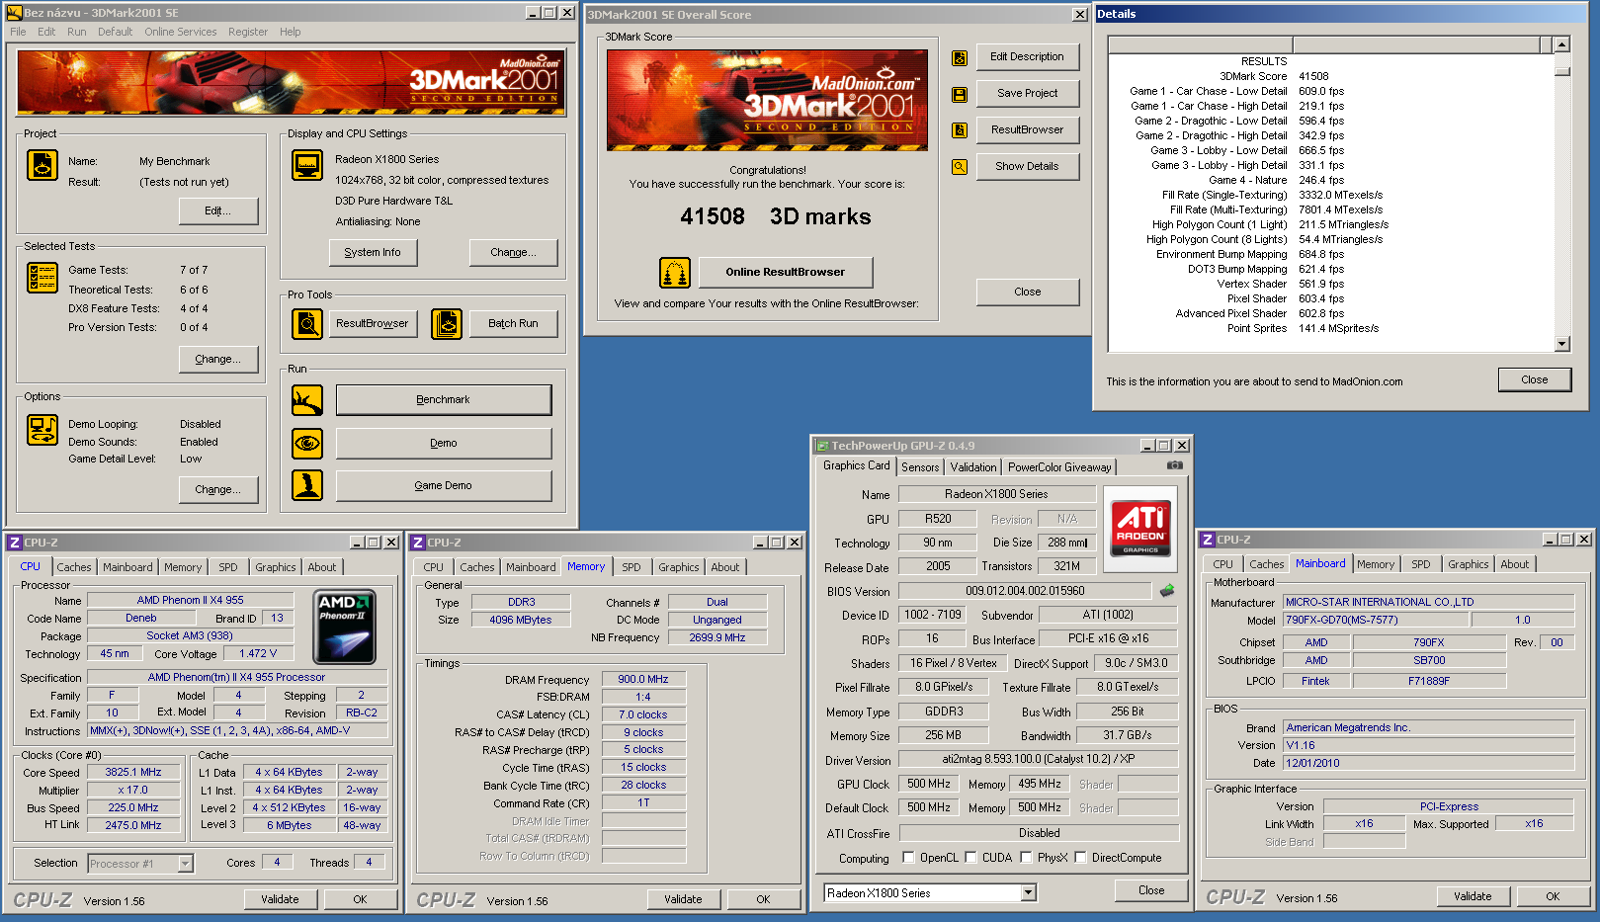The image size is (1600, 922).
Task: Click the AMD Phenom II logo in CPU-Z
Action: pyautogui.click(x=345, y=627)
